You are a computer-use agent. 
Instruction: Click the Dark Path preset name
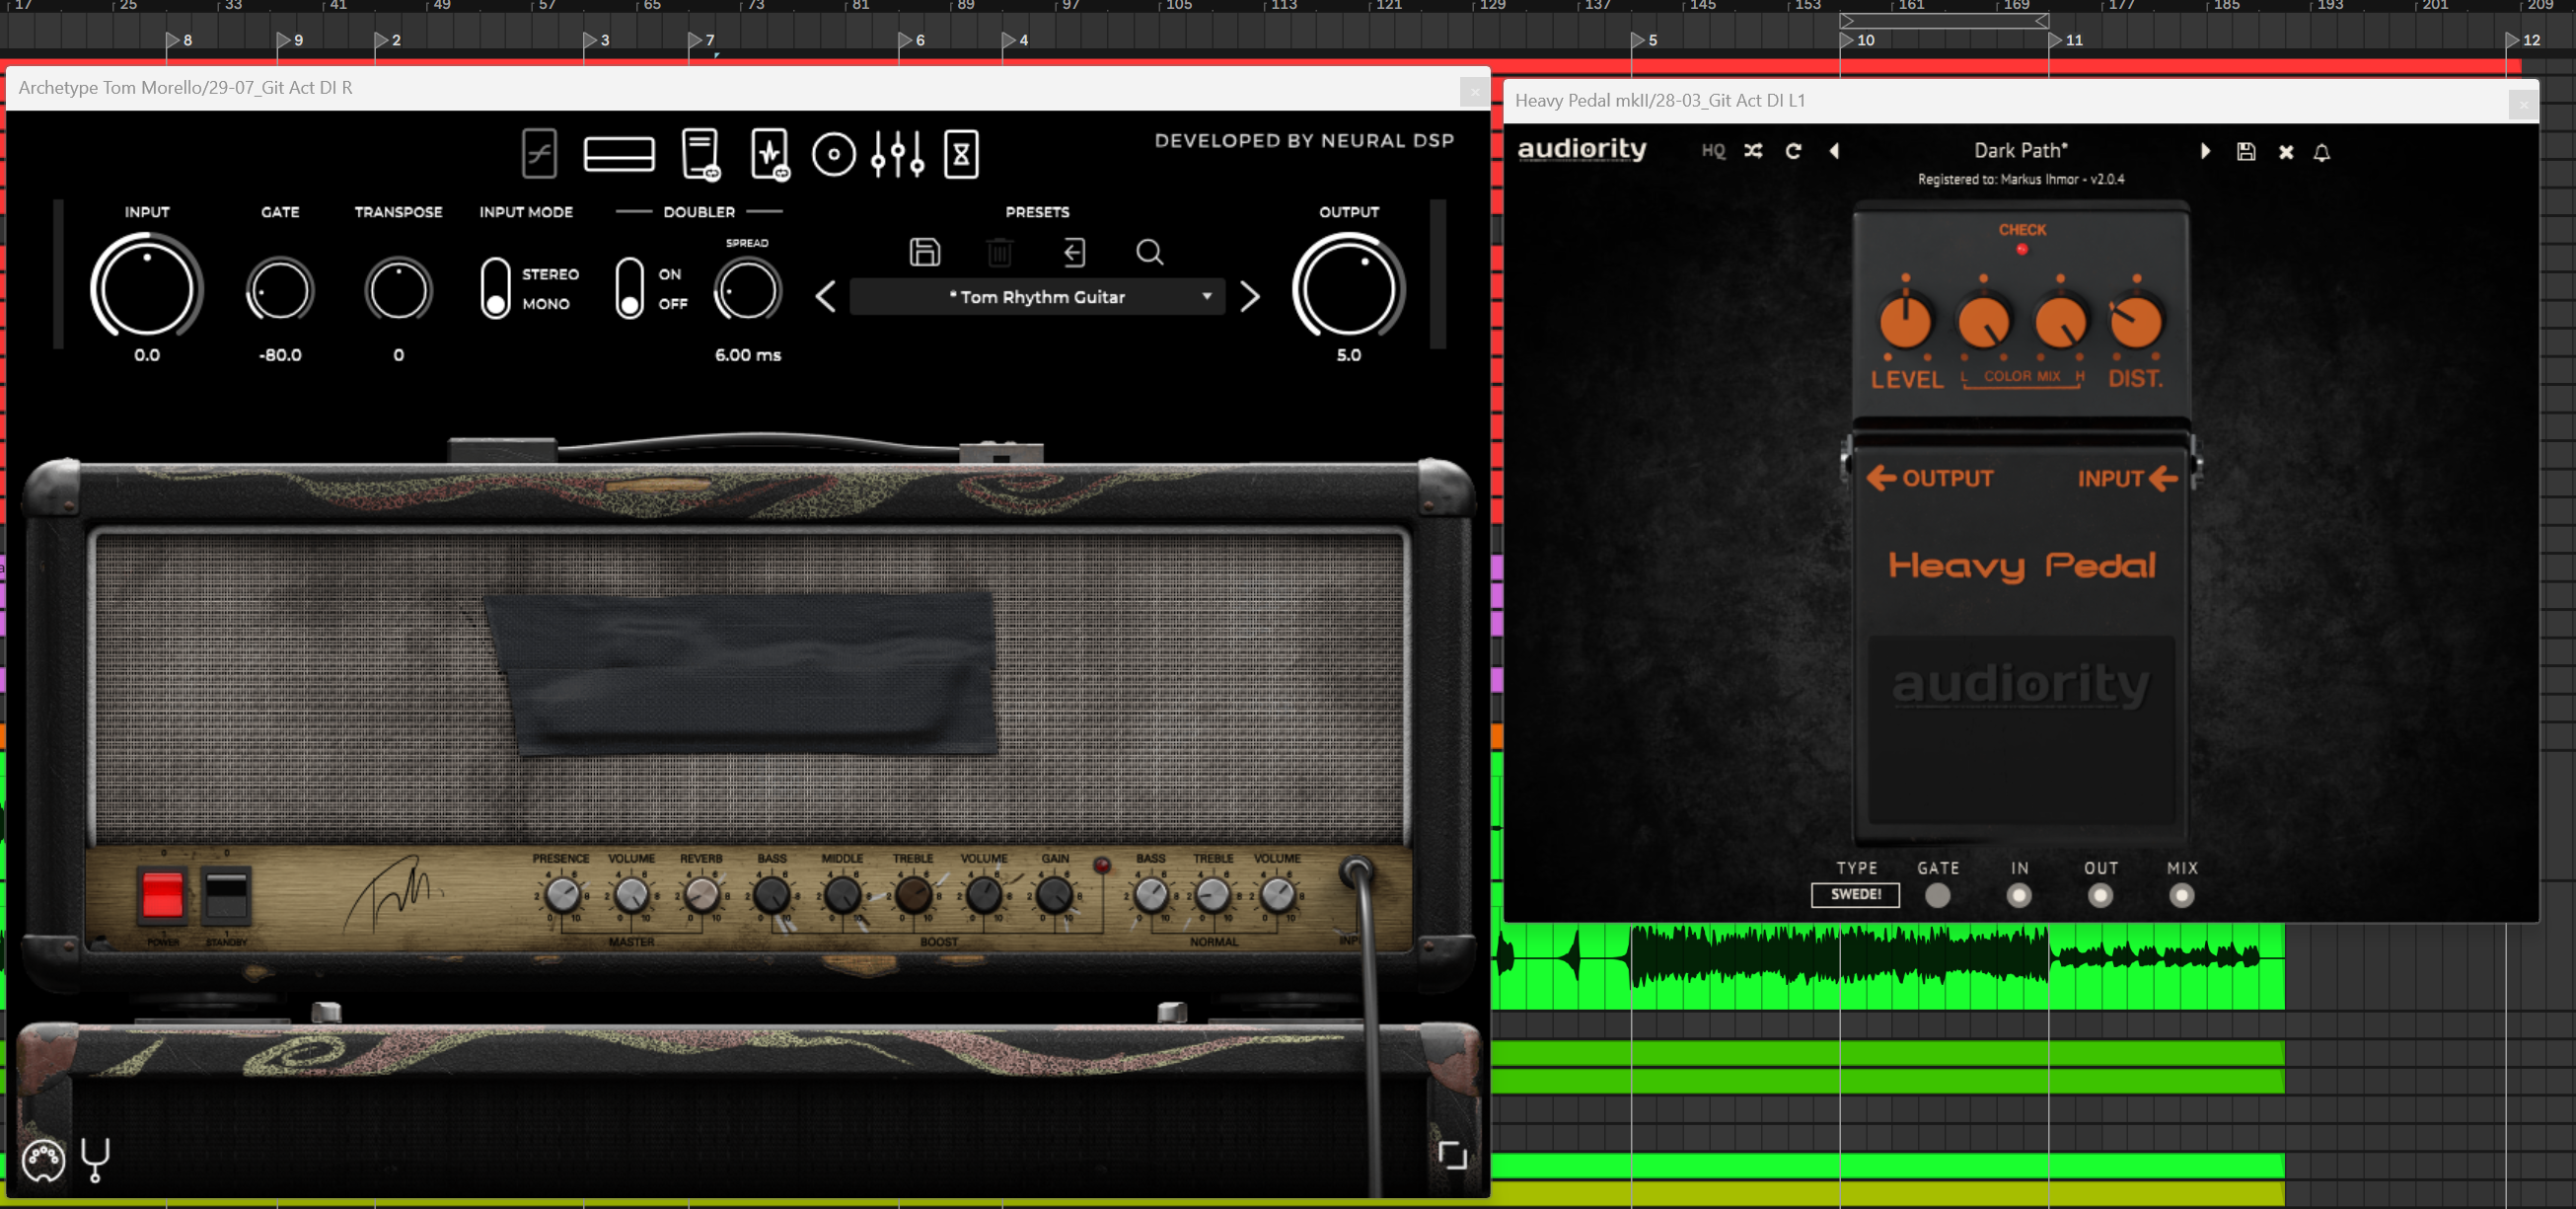coord(2019,151)
